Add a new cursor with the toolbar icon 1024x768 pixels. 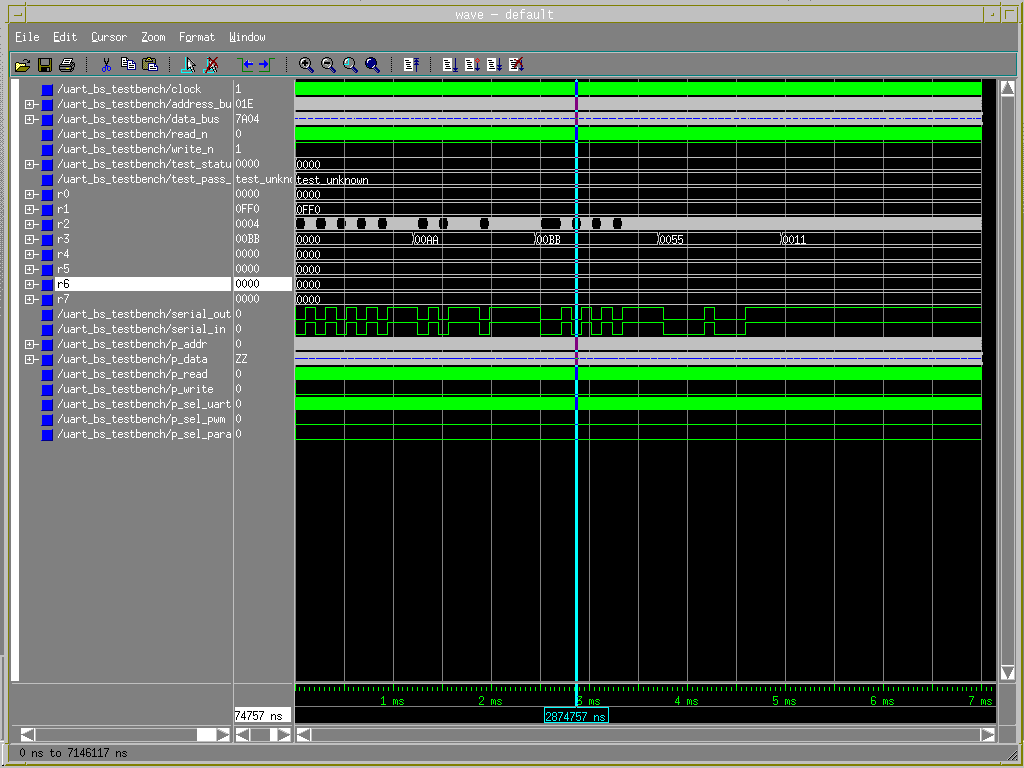[x=189, y=65]
